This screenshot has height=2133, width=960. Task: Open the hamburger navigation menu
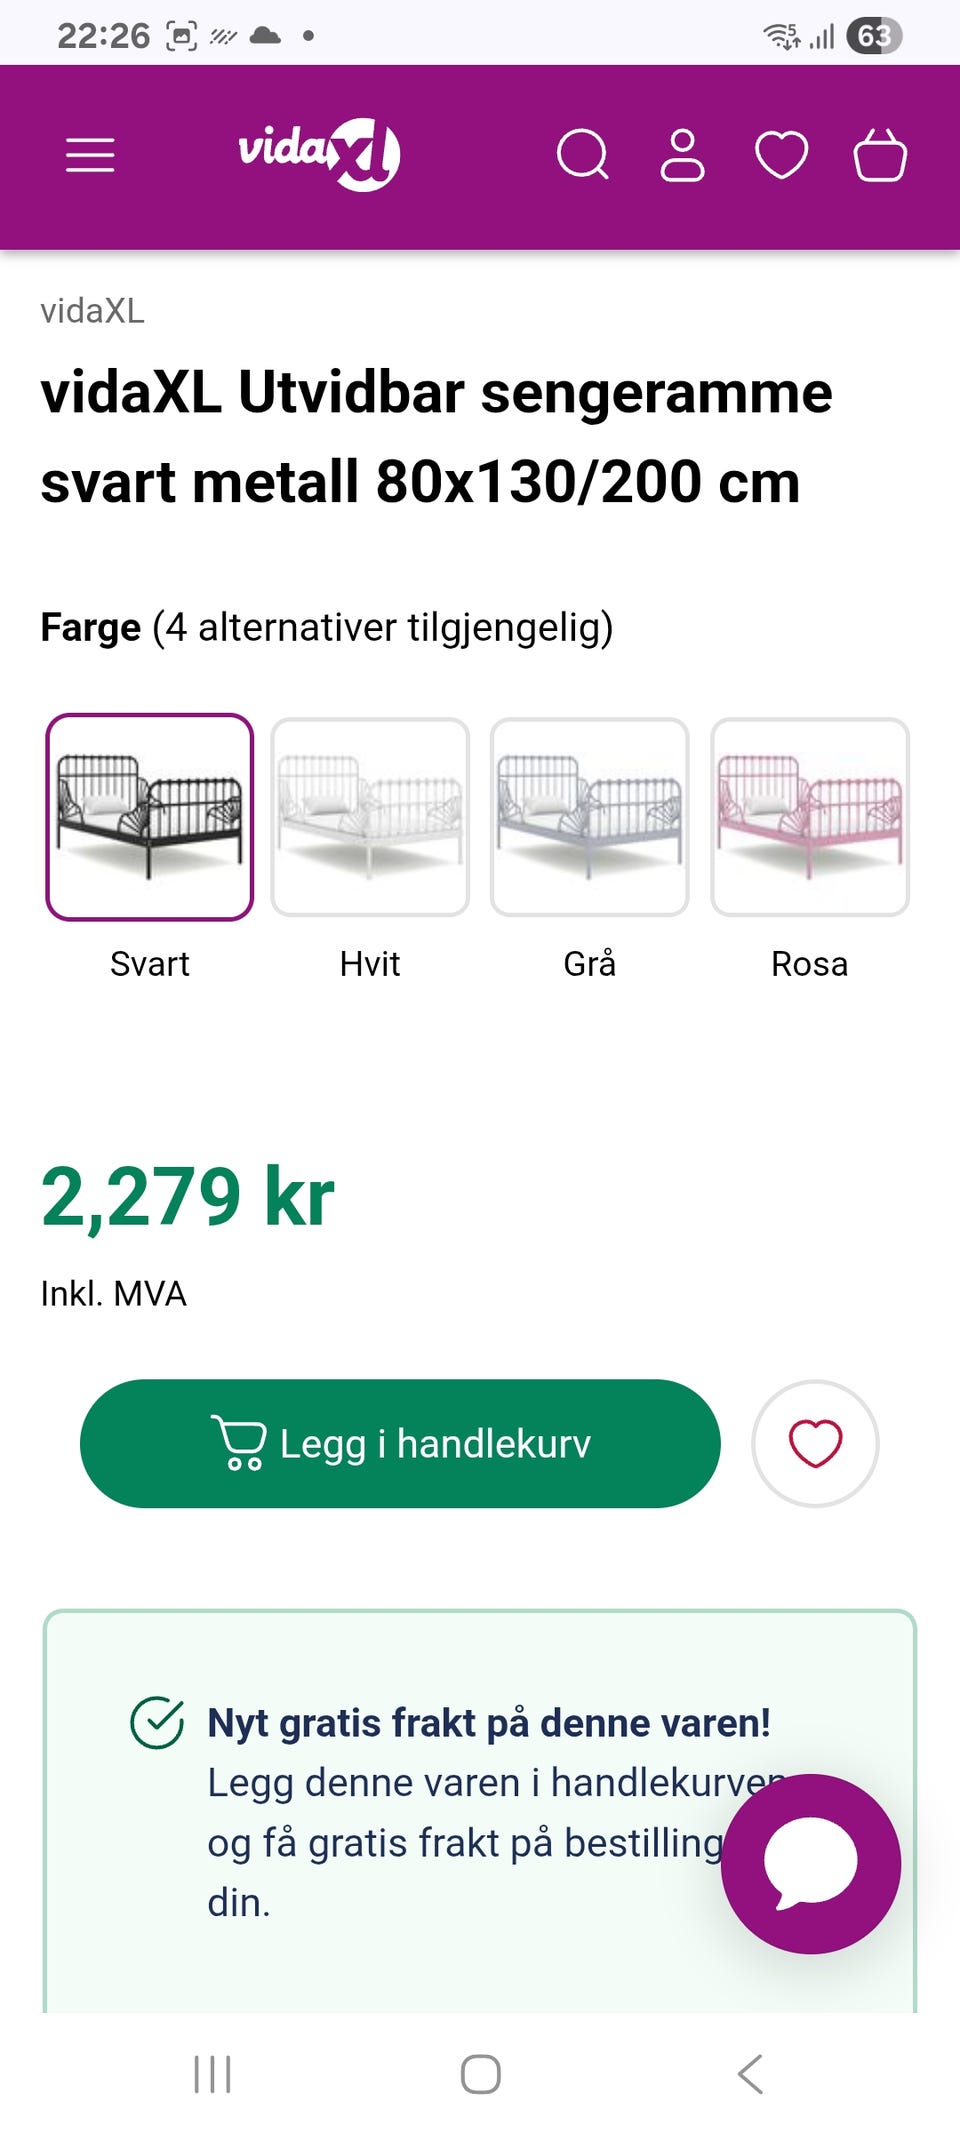pyautogui.click(x=90, y=155)
